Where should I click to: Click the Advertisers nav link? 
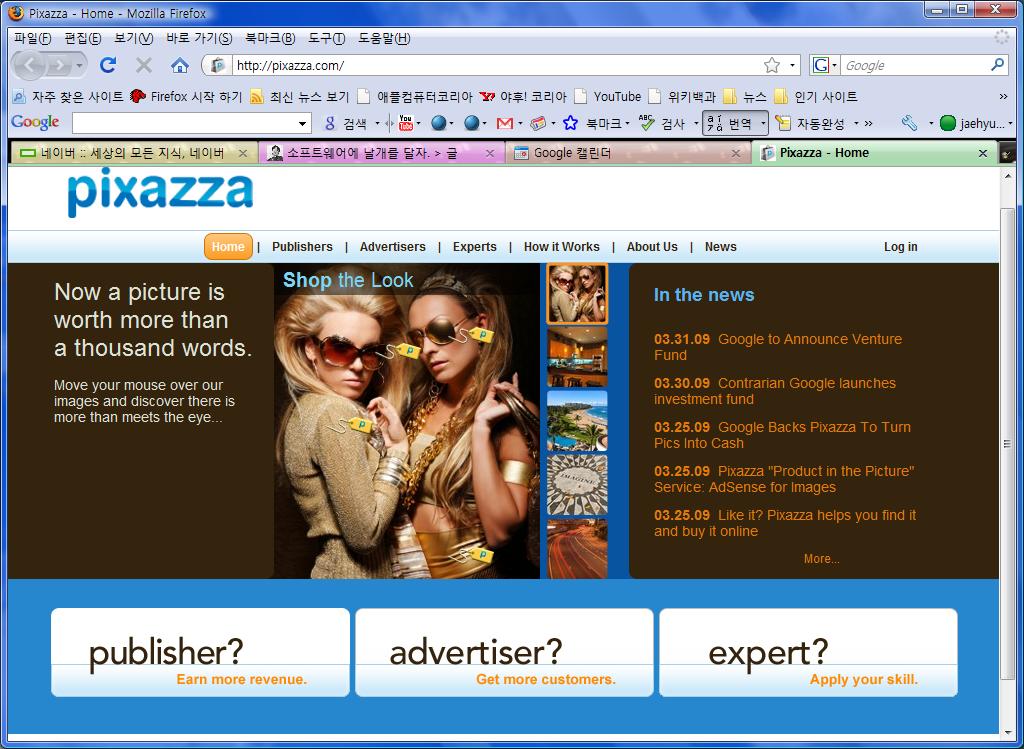pyautogui.click(x=392, y=247)
